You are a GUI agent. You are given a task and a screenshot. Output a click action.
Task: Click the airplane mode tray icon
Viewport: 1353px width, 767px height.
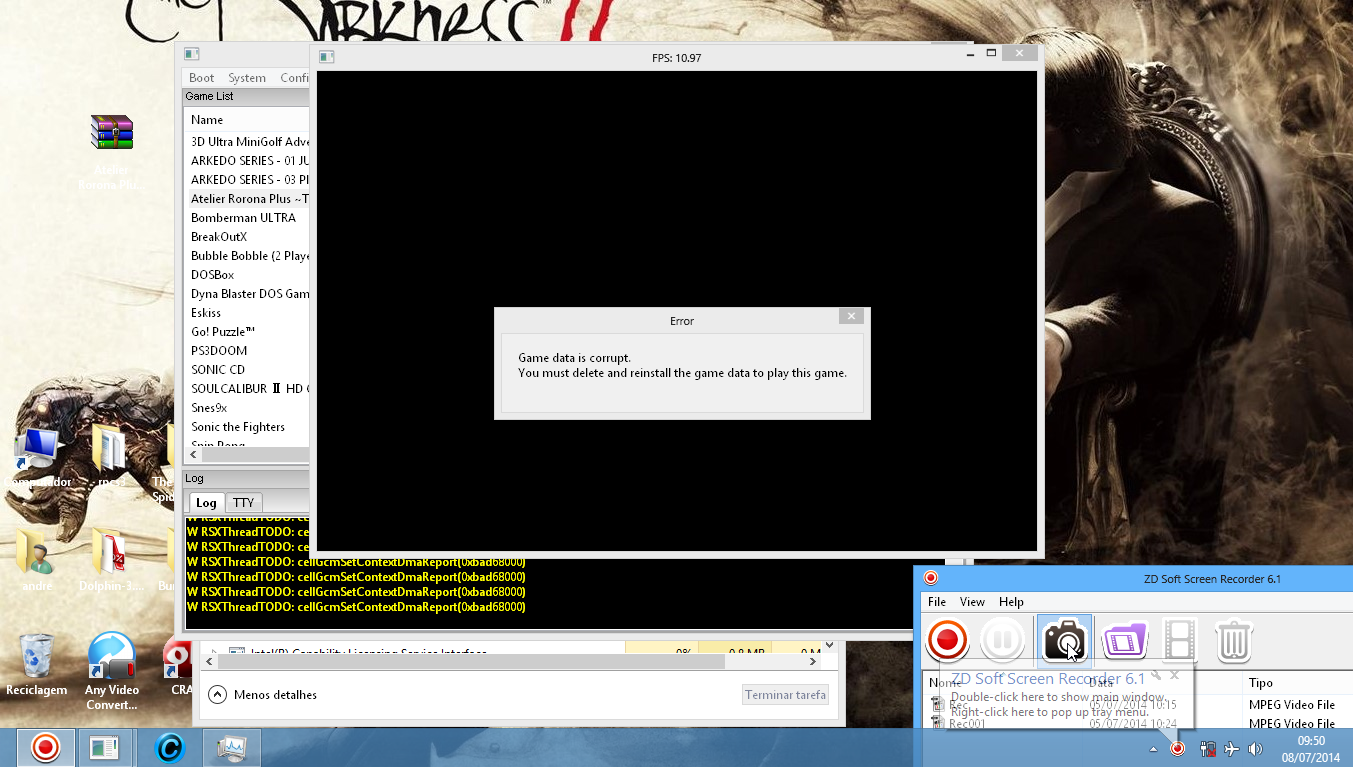click(x=1231, y=749)
